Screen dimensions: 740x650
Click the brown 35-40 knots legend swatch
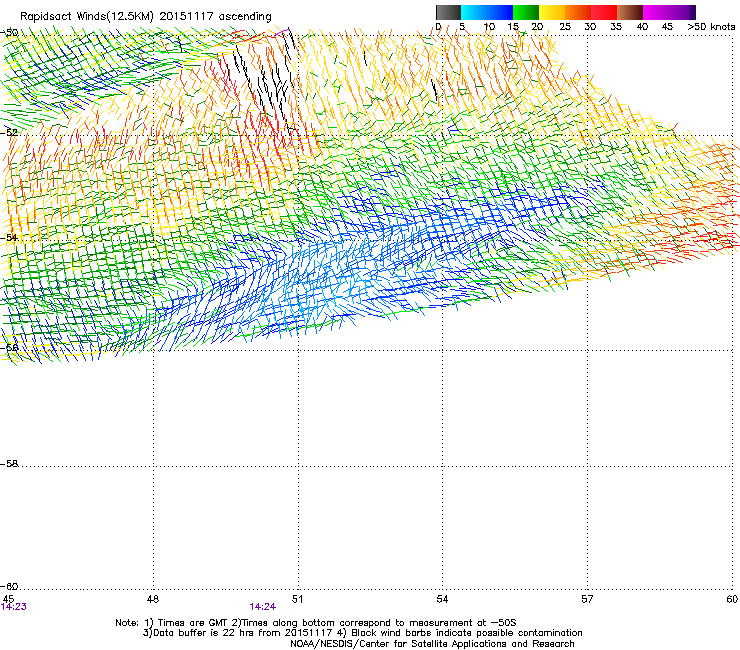(630, 12)
